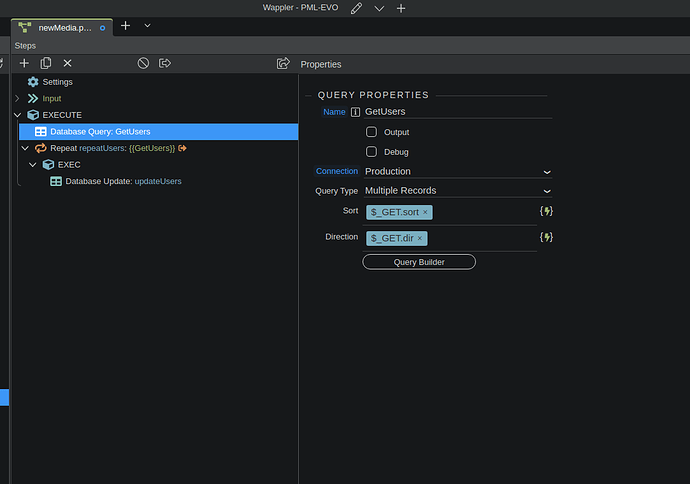Screen dimensions: 690x484
Task: Select Database Query: GetUsers step
Action: pos(158,132)
